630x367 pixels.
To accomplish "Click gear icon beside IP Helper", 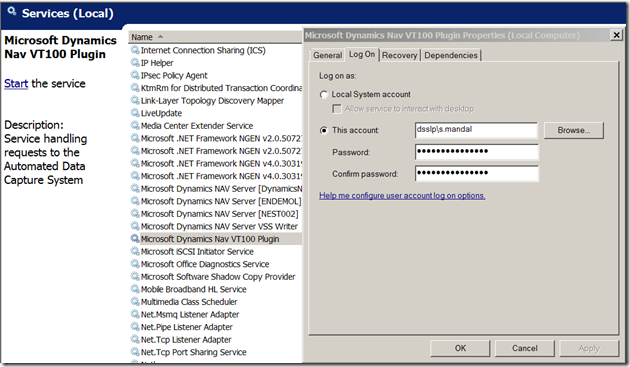I will coord(135,63).
